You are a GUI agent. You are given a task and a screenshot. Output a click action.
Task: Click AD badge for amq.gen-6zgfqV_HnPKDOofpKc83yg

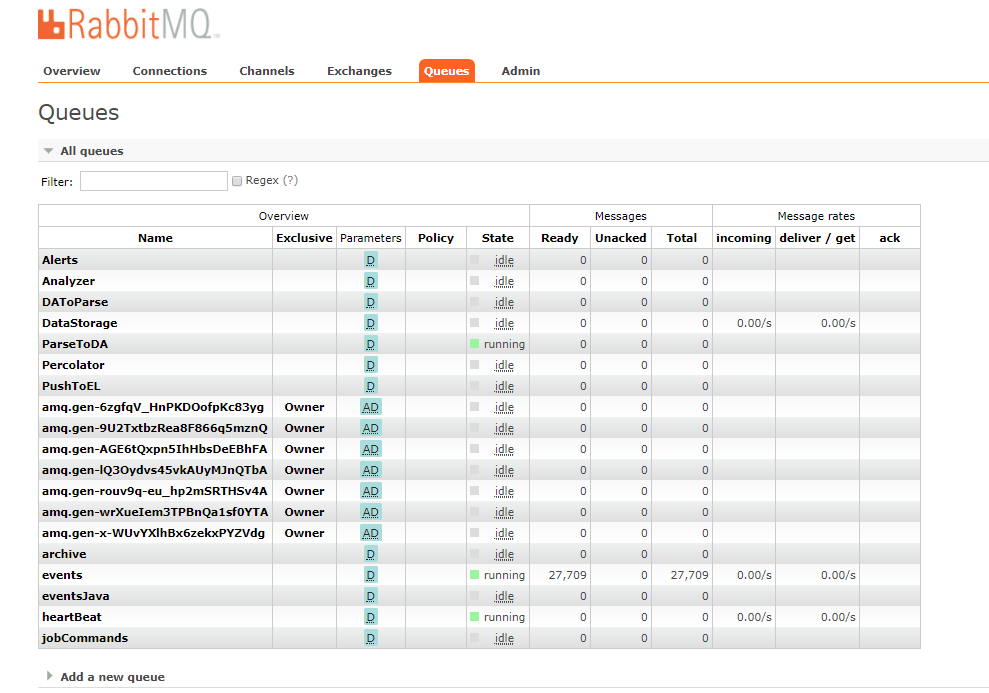click(x=371, y=407)
